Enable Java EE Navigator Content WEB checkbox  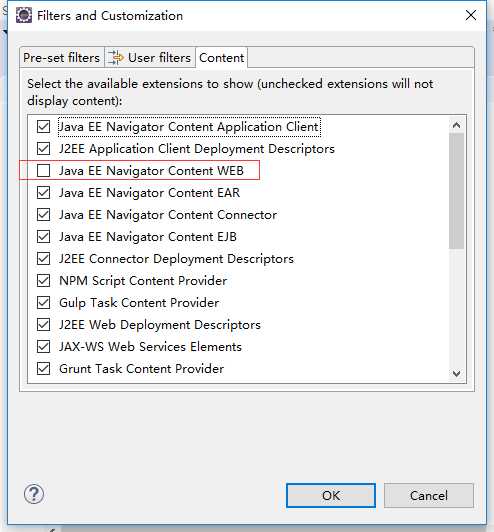pos(43,171)
